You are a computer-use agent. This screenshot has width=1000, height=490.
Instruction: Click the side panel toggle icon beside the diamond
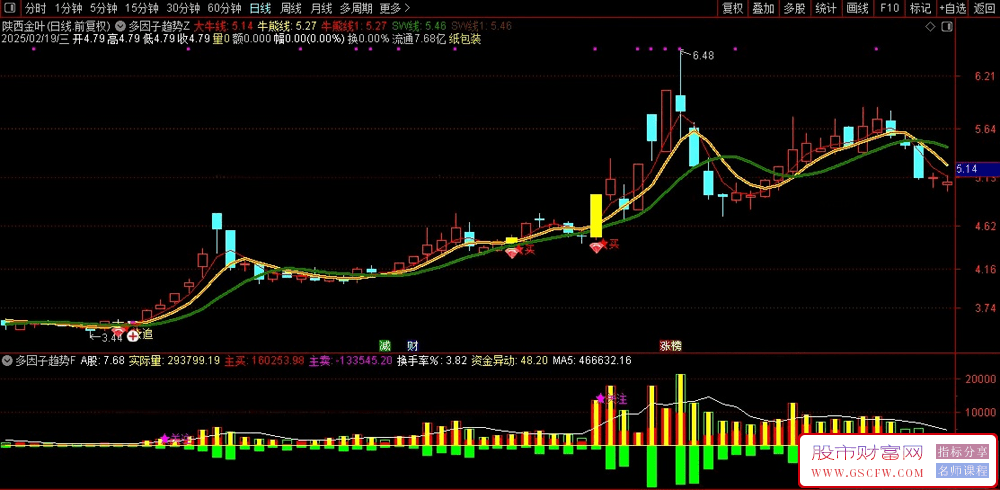click(947, 27)
